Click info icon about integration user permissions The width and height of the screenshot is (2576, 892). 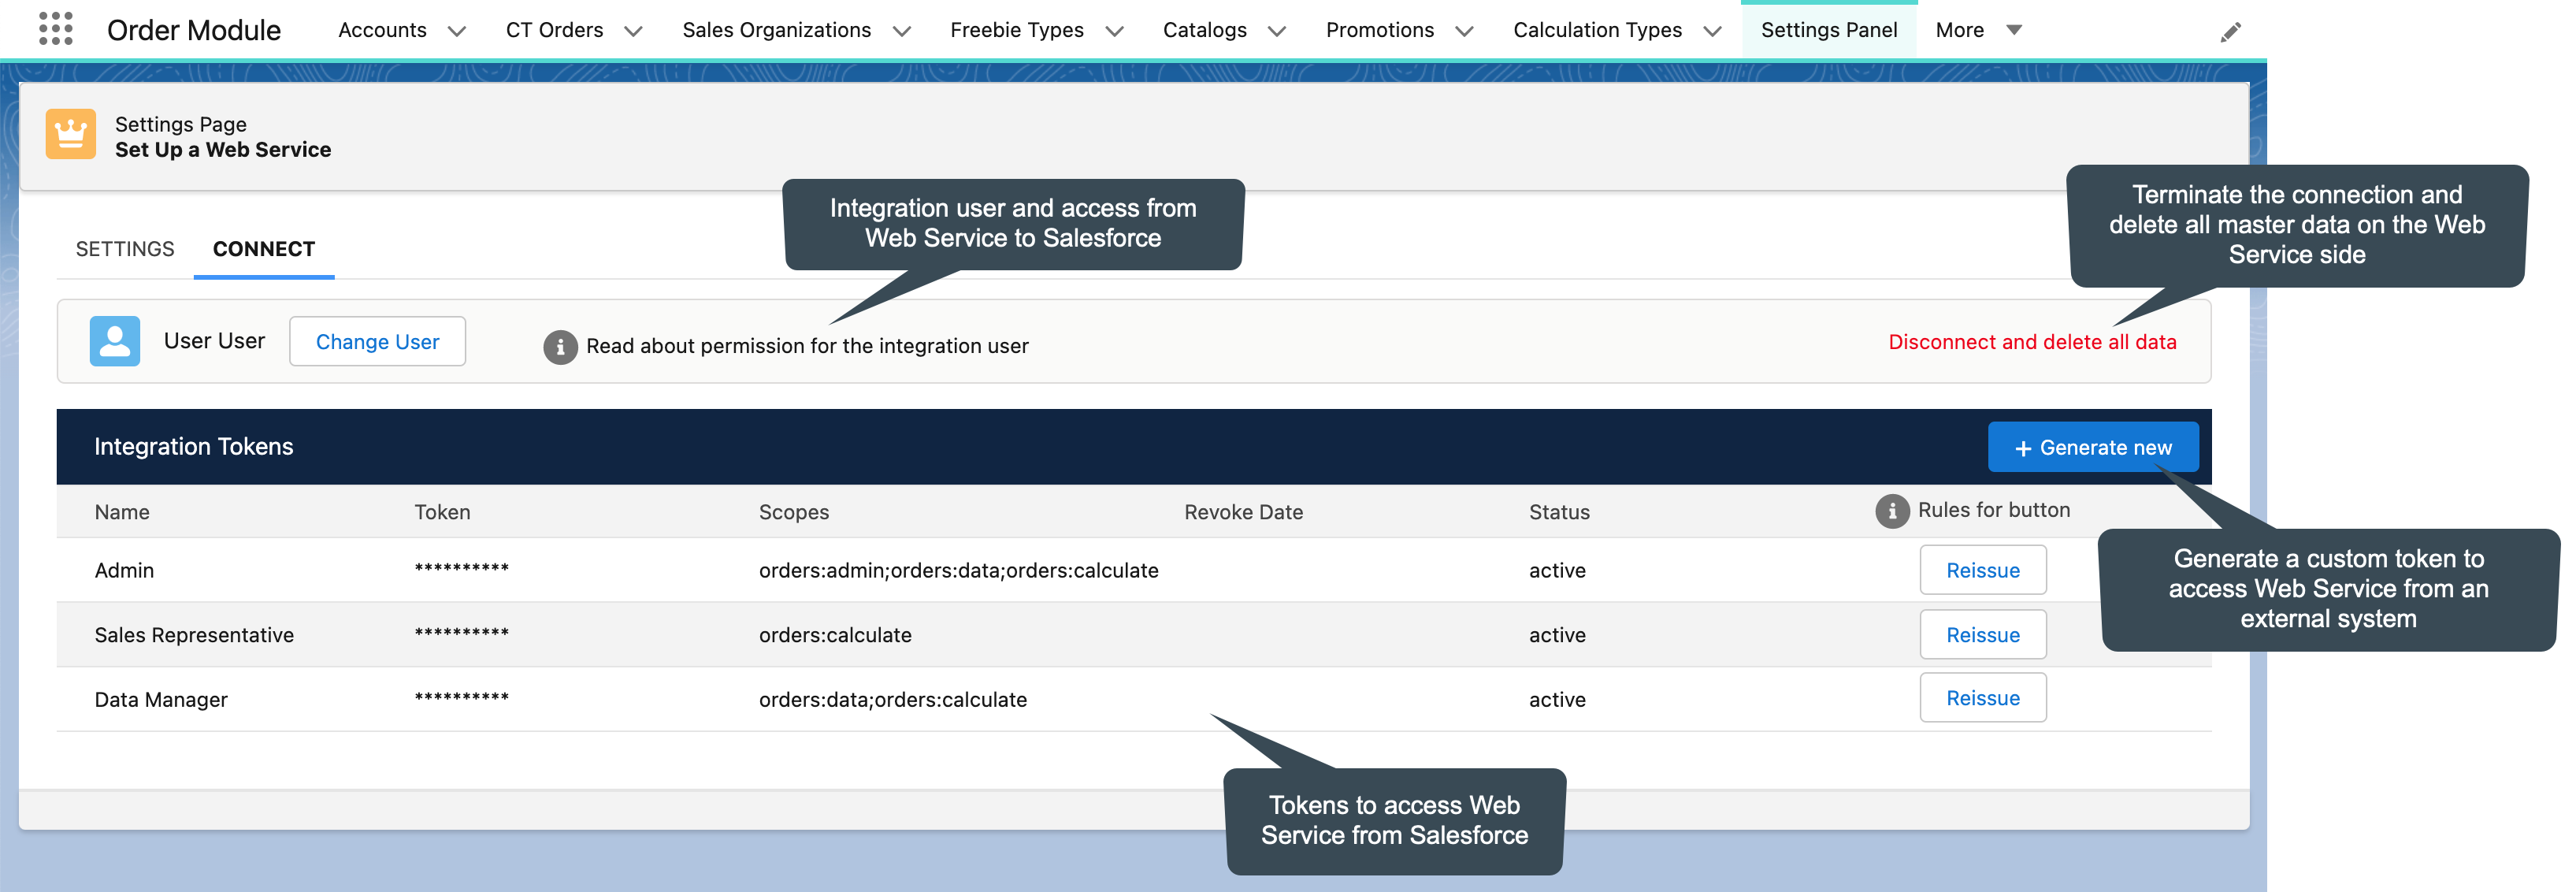click(559, 347)
